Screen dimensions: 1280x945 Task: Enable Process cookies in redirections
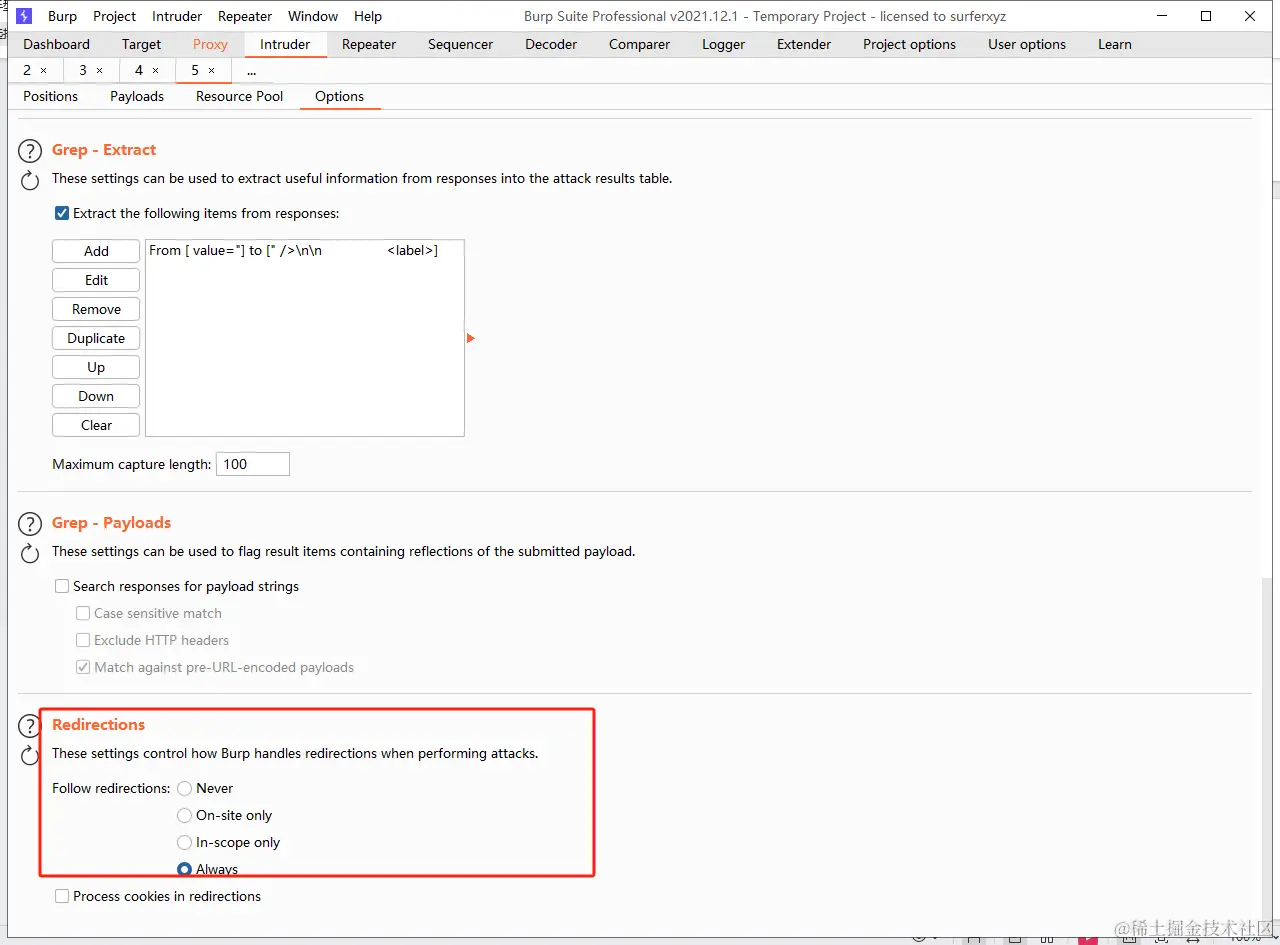click(62, 896)
